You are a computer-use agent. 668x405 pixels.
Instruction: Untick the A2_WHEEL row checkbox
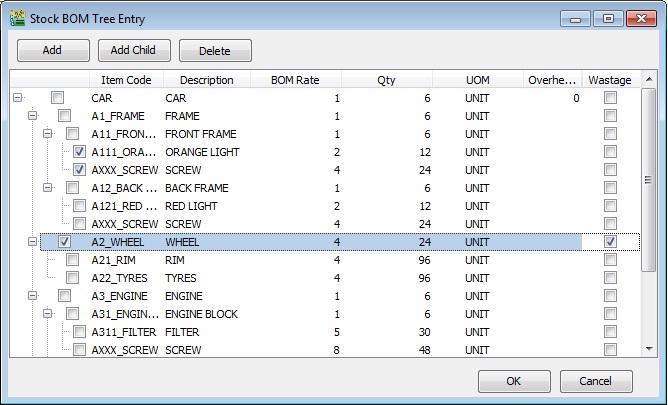(64, 241)
